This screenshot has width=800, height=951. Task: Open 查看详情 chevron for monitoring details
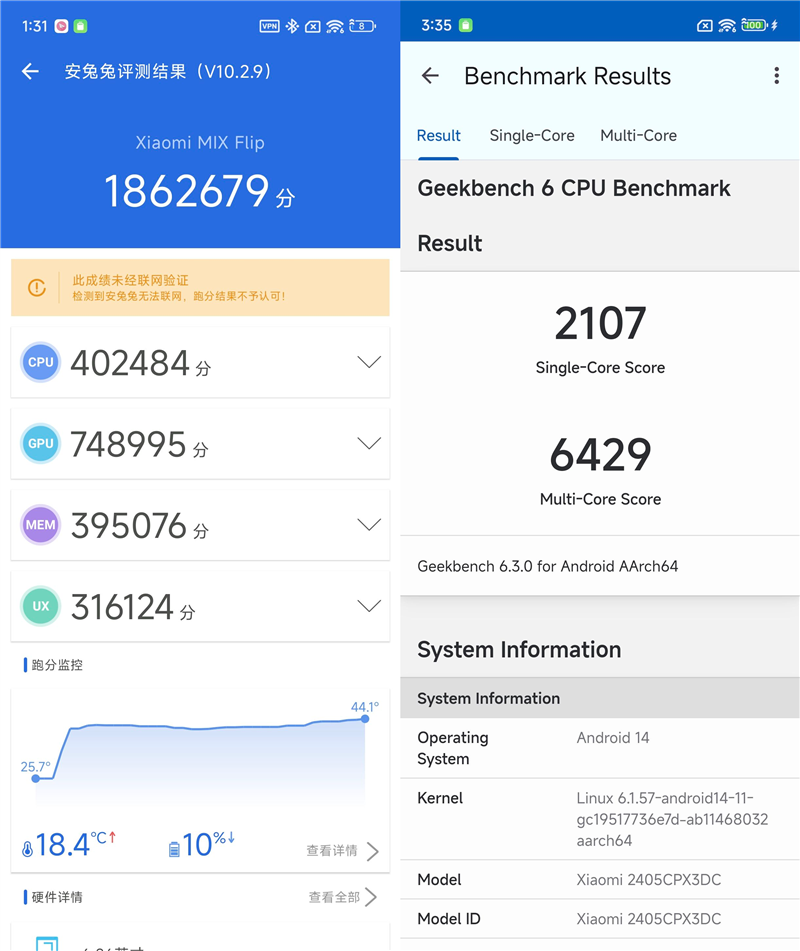[373, 851]
